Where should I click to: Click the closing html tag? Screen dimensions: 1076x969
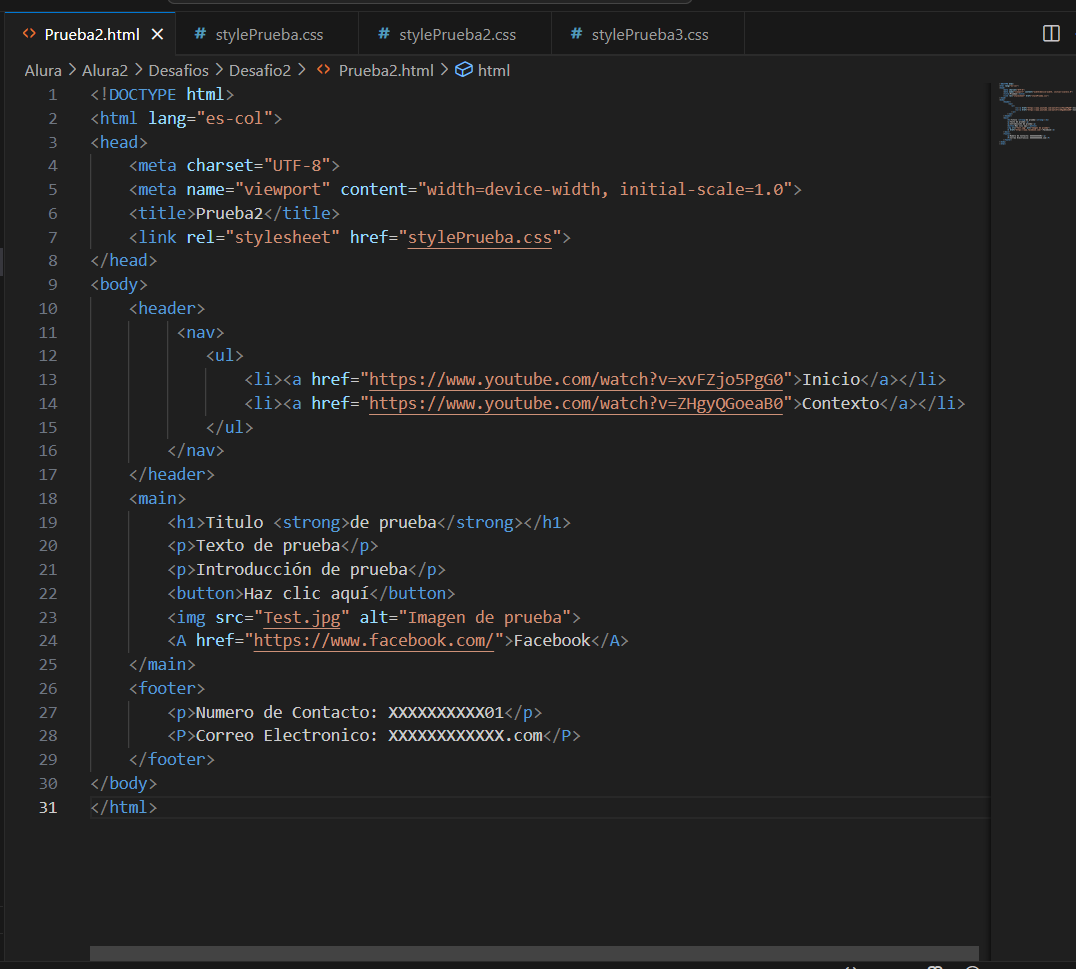pos(124,808)
